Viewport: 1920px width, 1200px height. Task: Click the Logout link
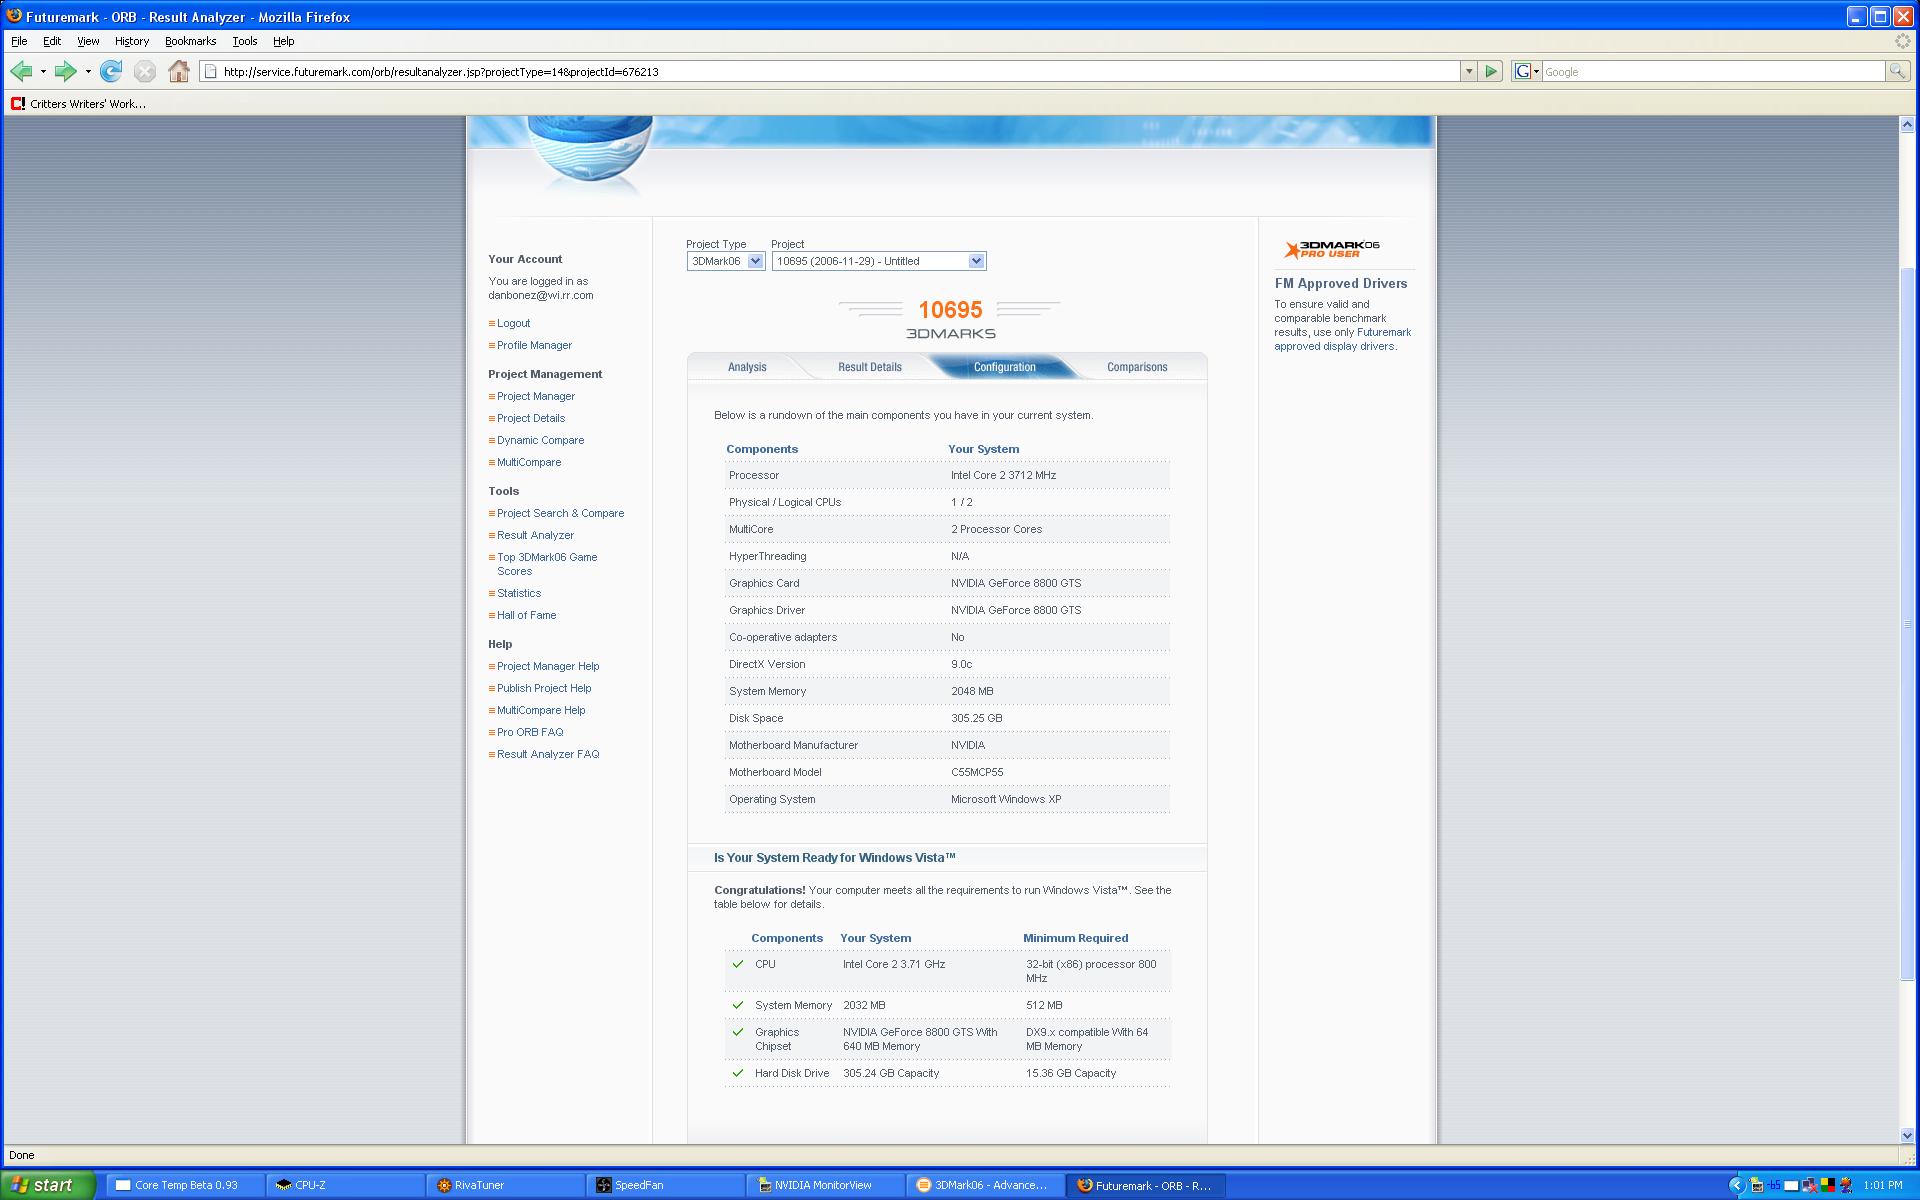pyautogui.click(x=514, y=323)
